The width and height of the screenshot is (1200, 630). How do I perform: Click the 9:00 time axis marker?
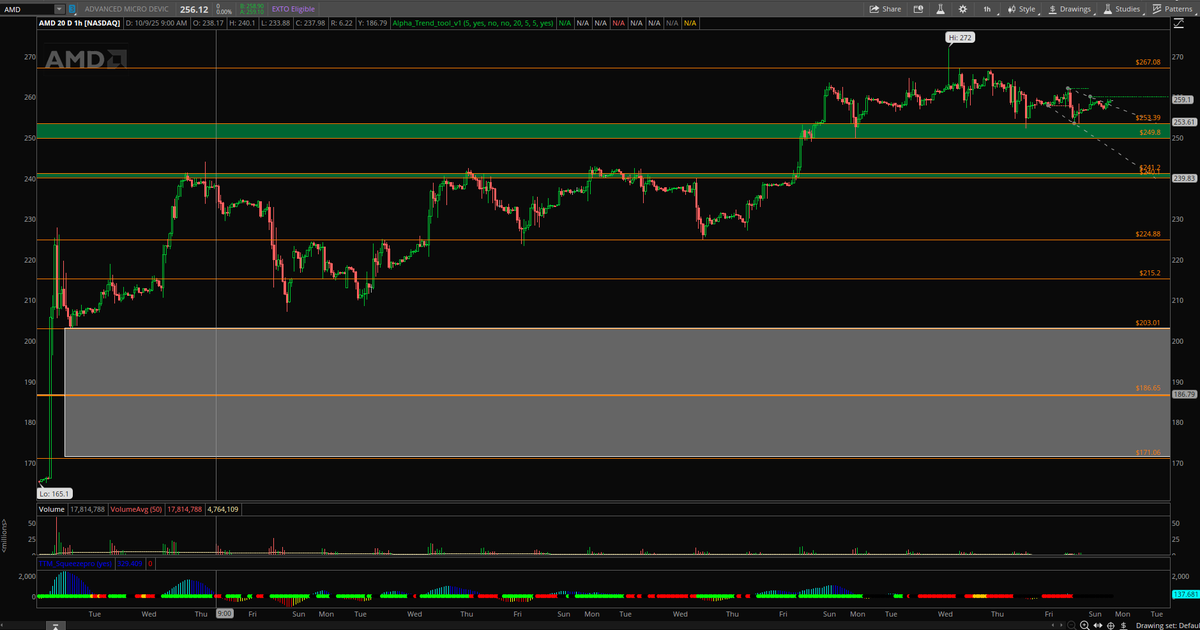[x=225, y=612]
